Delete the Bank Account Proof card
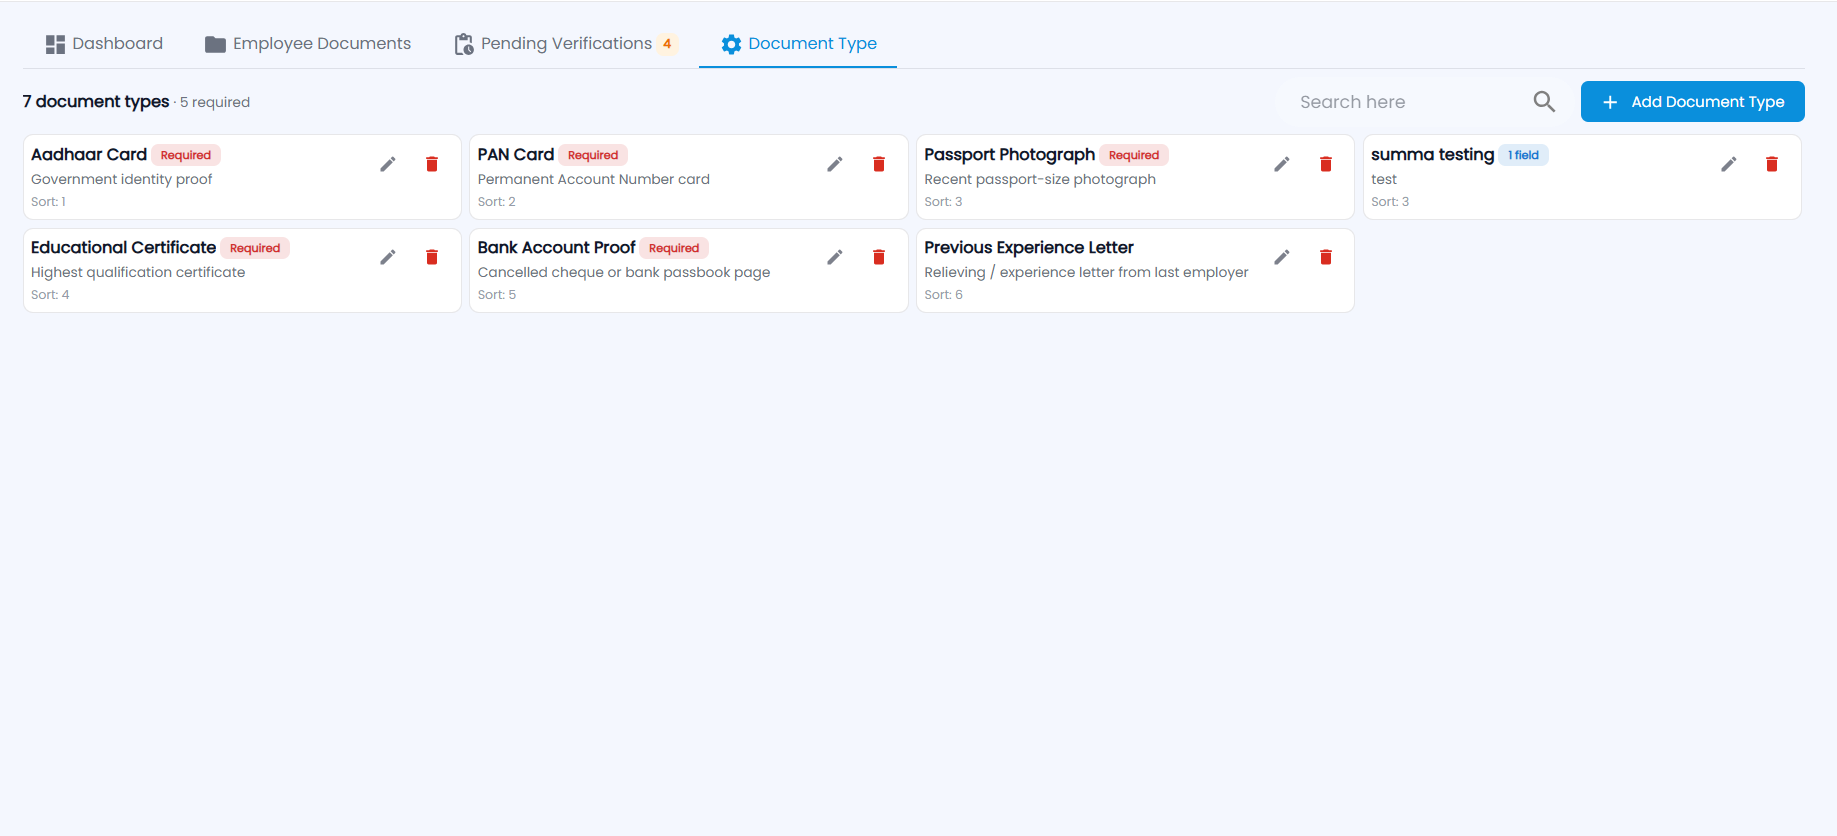 click(879, 257)
